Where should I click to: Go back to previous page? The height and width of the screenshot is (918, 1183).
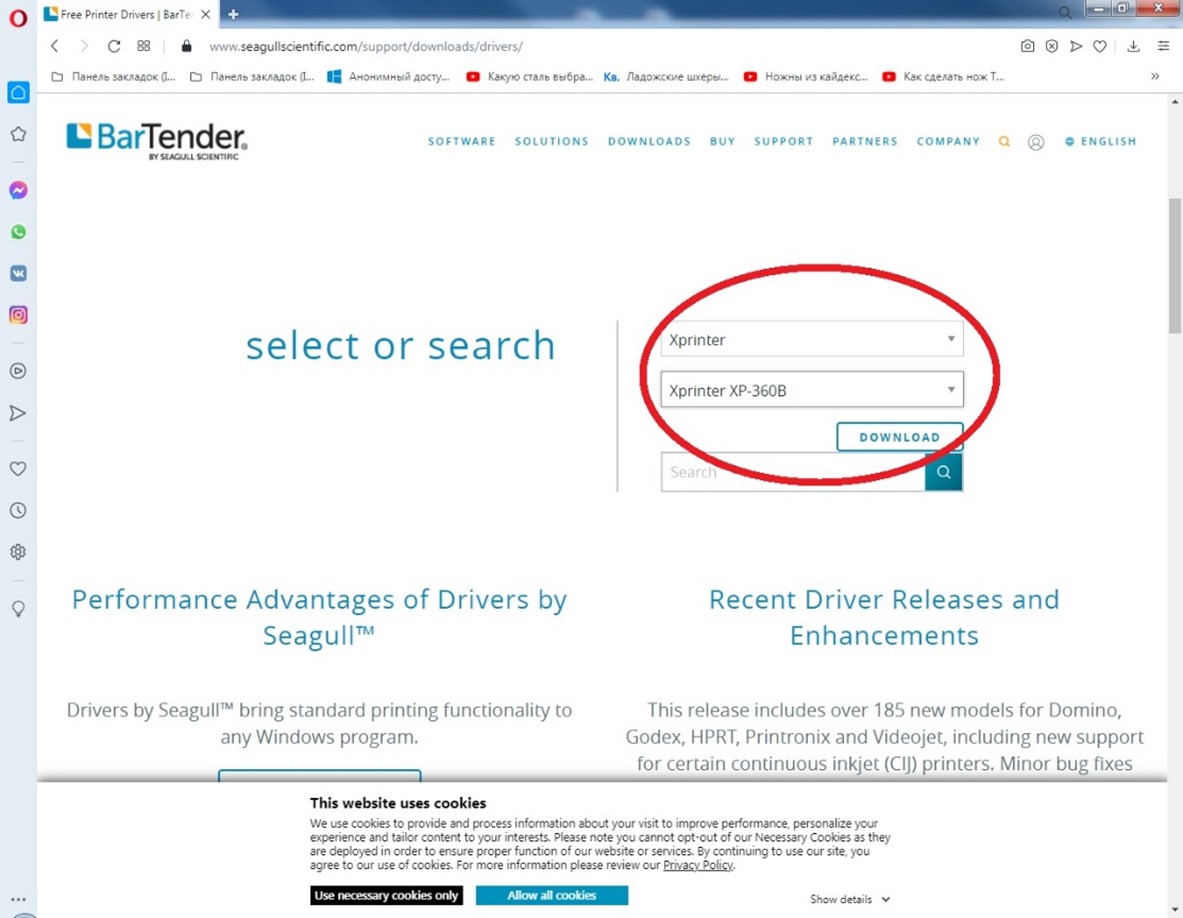[54, 46]
